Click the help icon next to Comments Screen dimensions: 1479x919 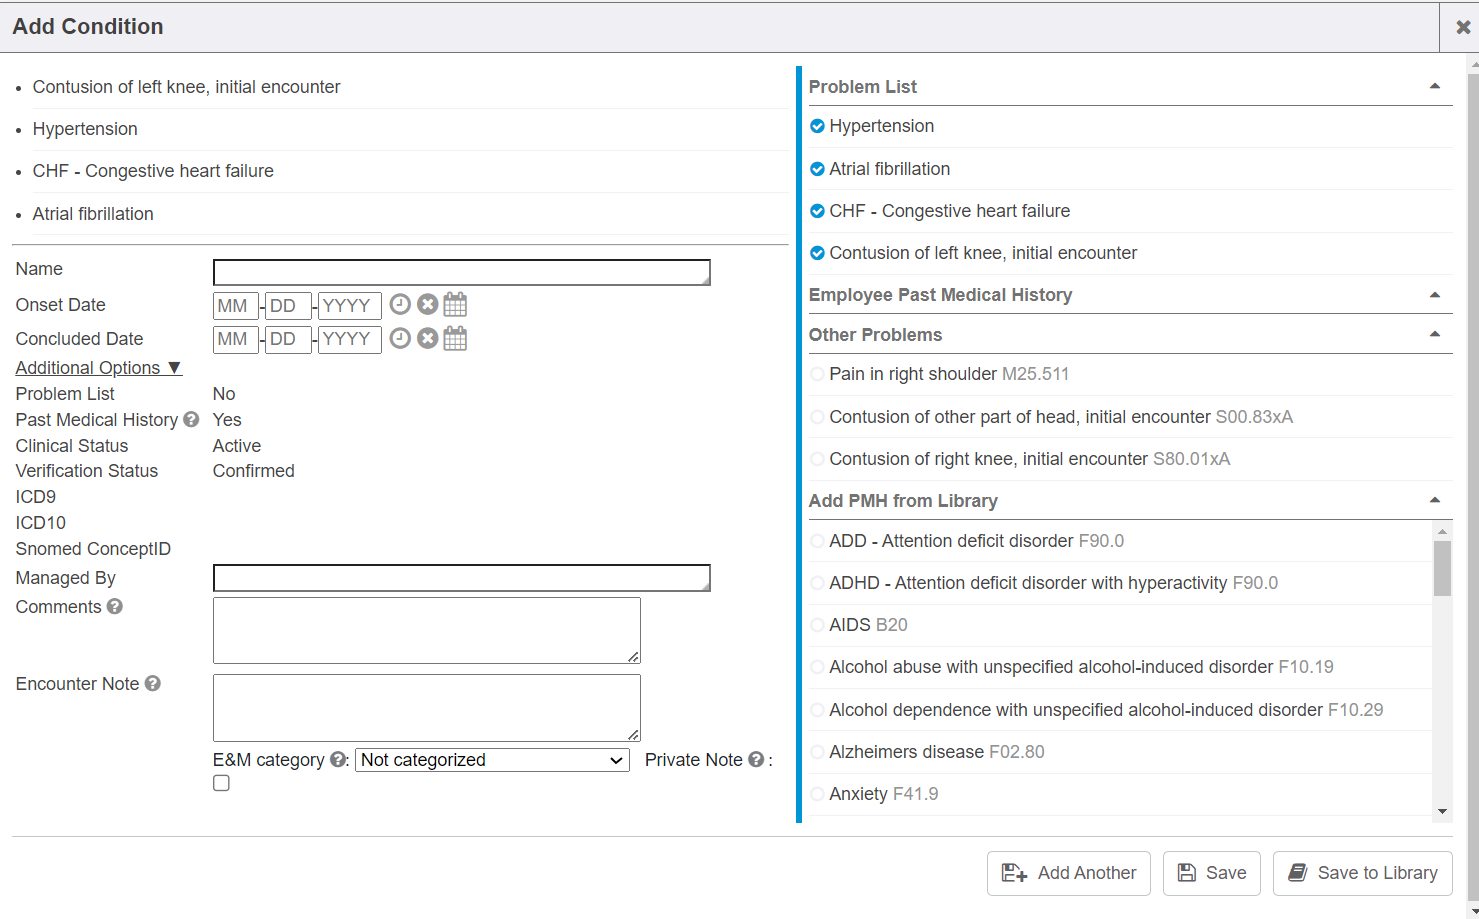(115, 607)
